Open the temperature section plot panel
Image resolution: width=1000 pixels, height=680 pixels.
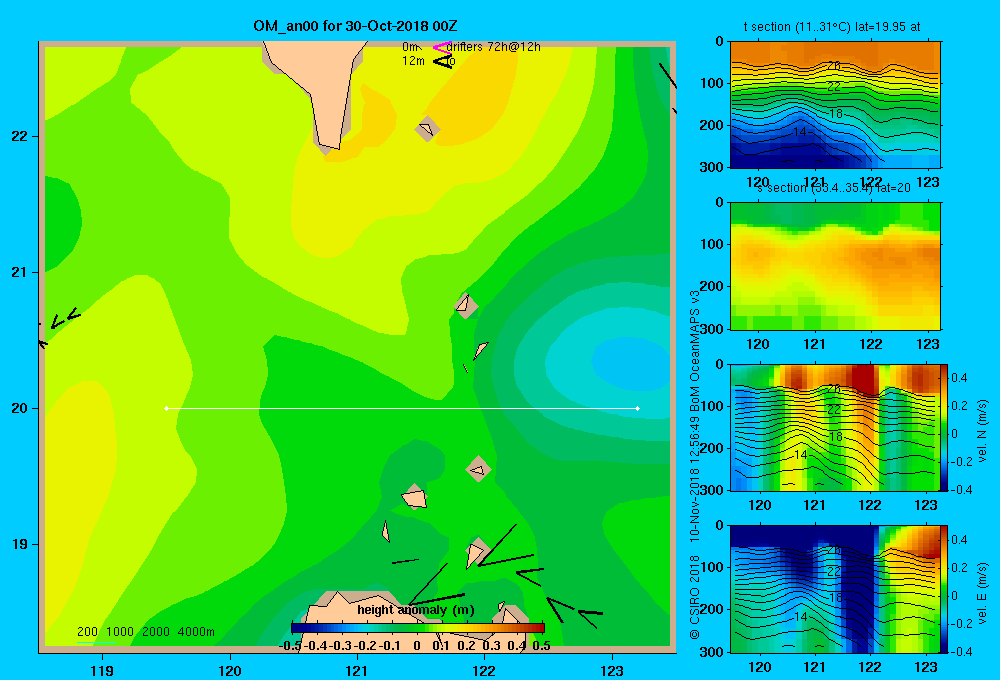pos(835,105)
